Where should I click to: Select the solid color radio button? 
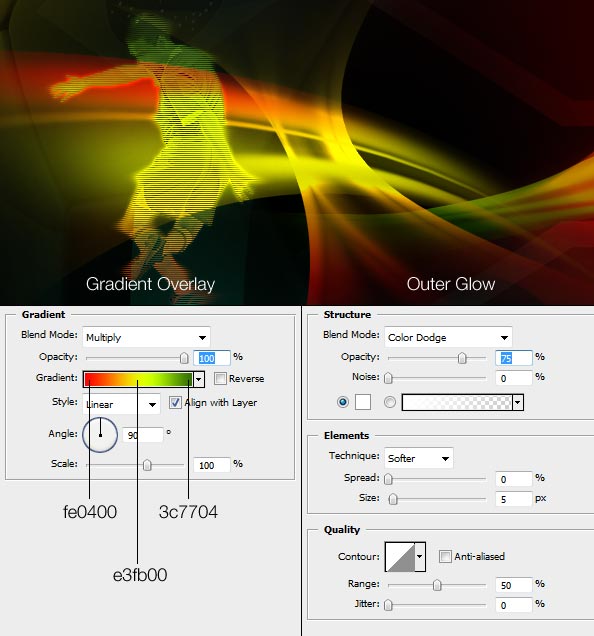343,402
